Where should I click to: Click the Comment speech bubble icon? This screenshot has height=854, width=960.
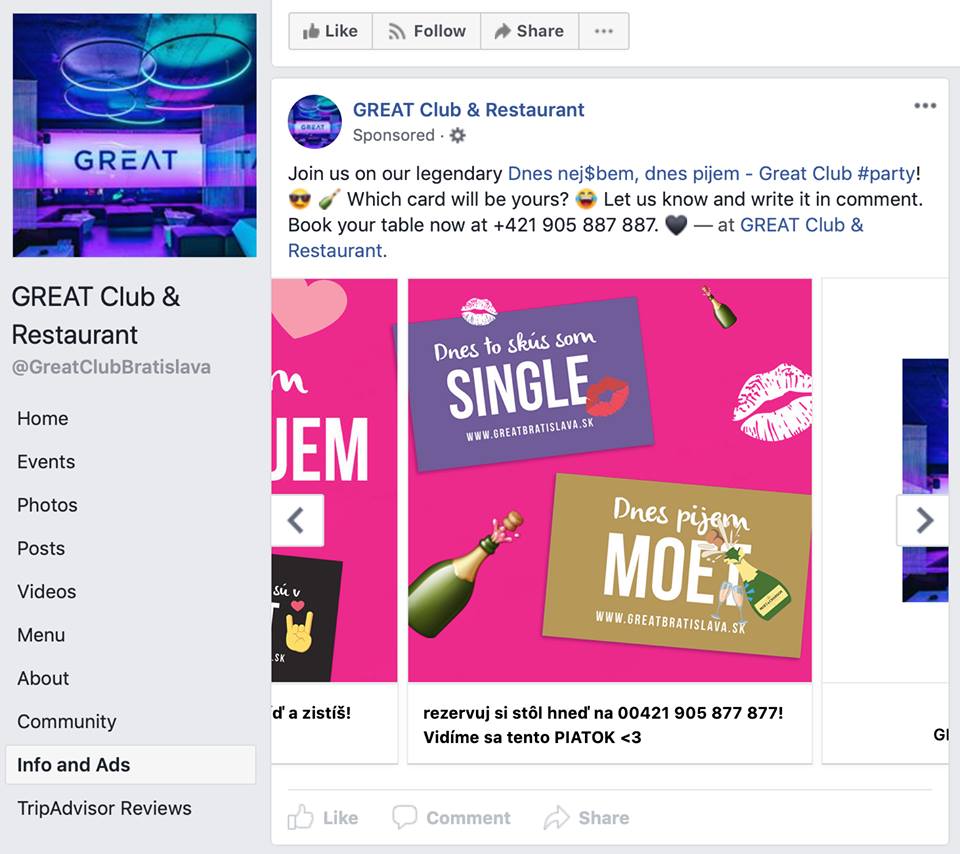coord(404,817)
